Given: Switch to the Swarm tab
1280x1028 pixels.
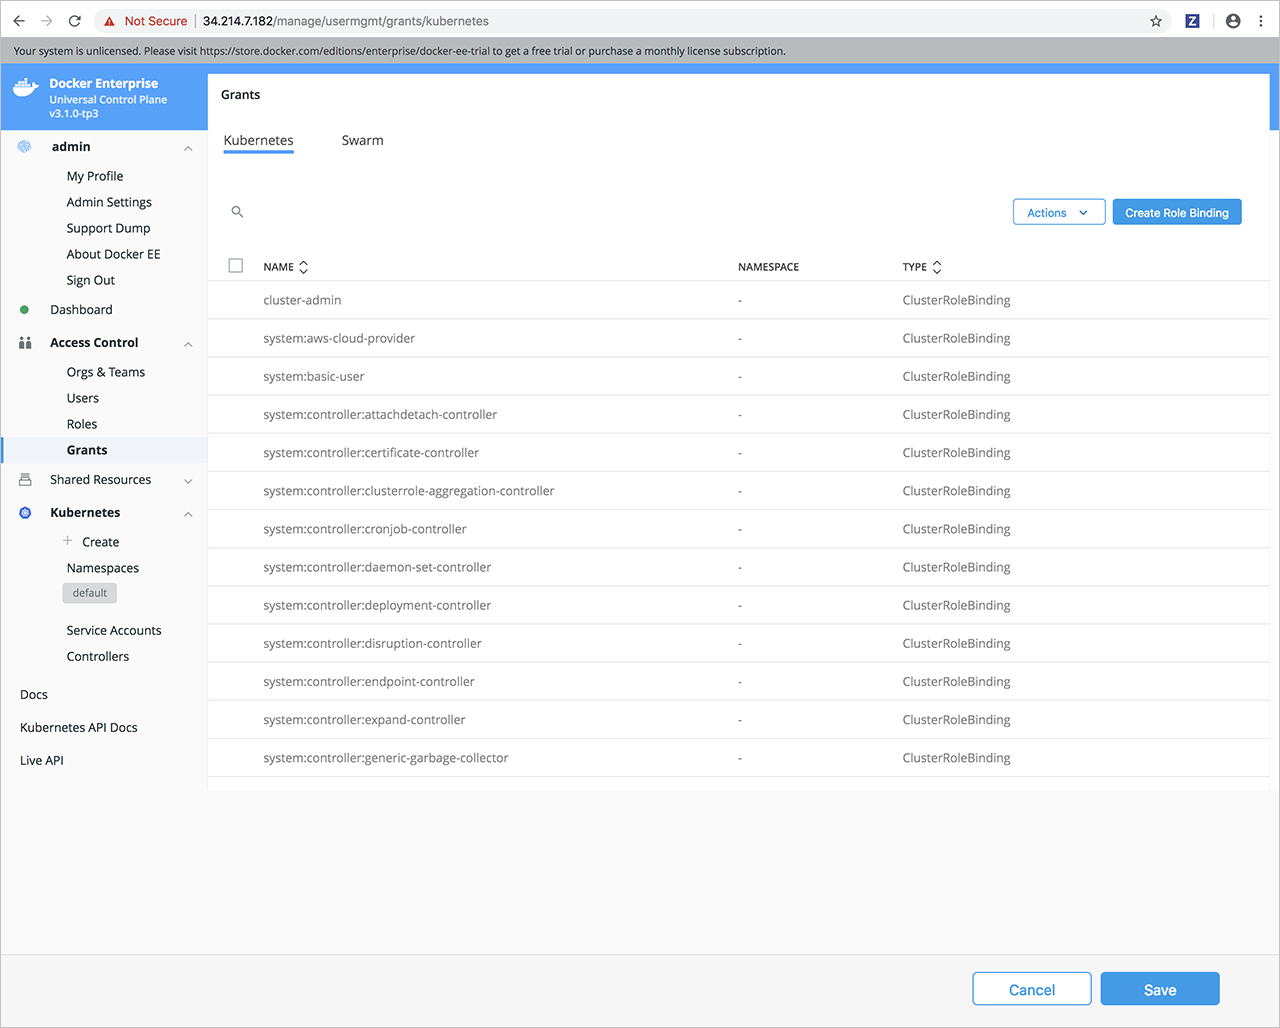Looking at the screenshot, I should pyautogui.click(x=362, y=141).
